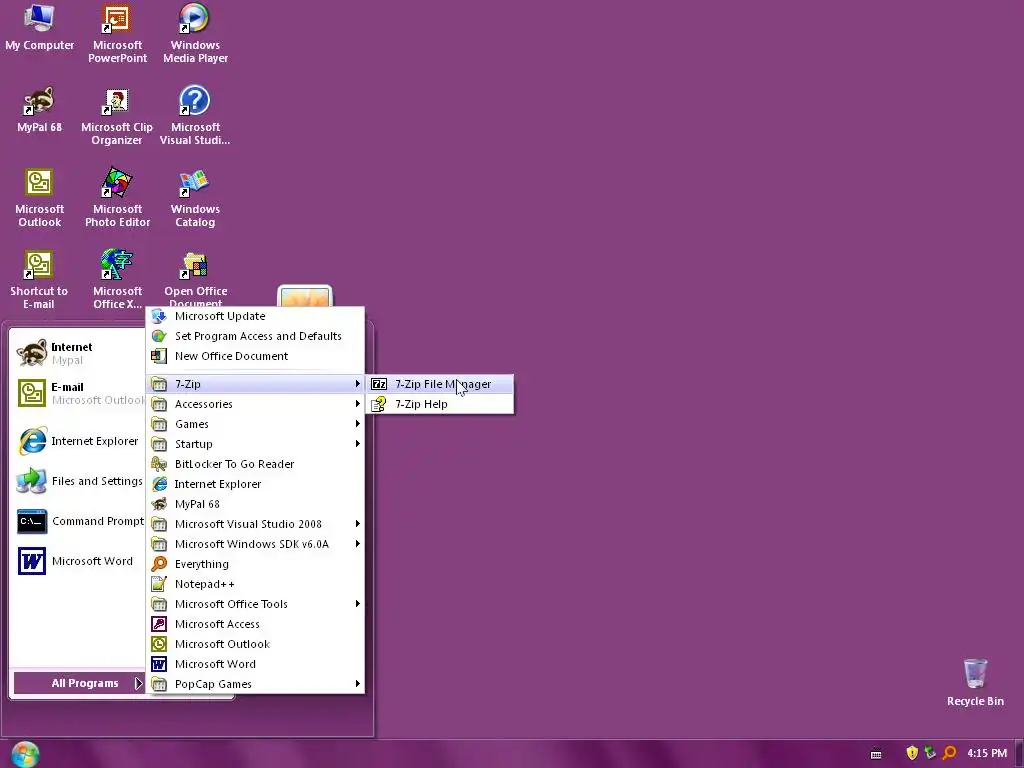Expand the Games submenu
Screen dimensions: 1024x768
click(256, 424)
